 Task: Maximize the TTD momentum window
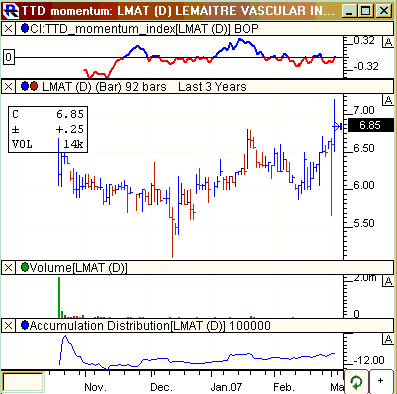click(x=366, y=11)
